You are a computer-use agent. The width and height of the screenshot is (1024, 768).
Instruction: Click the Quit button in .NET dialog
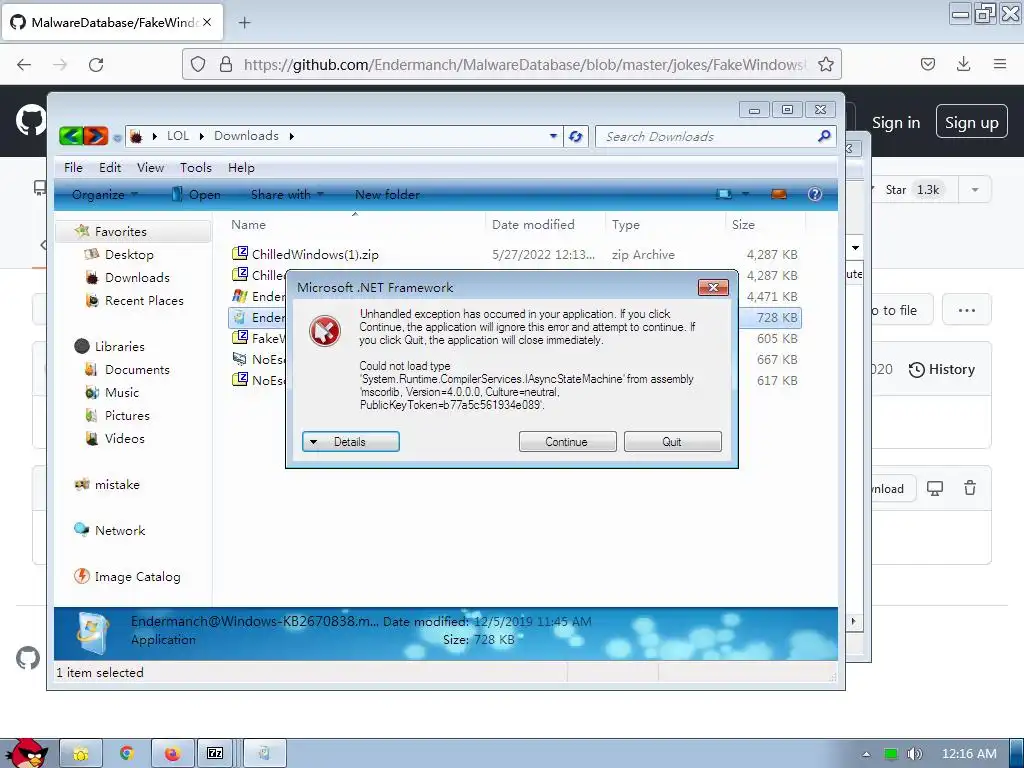[x=672, y=441]
